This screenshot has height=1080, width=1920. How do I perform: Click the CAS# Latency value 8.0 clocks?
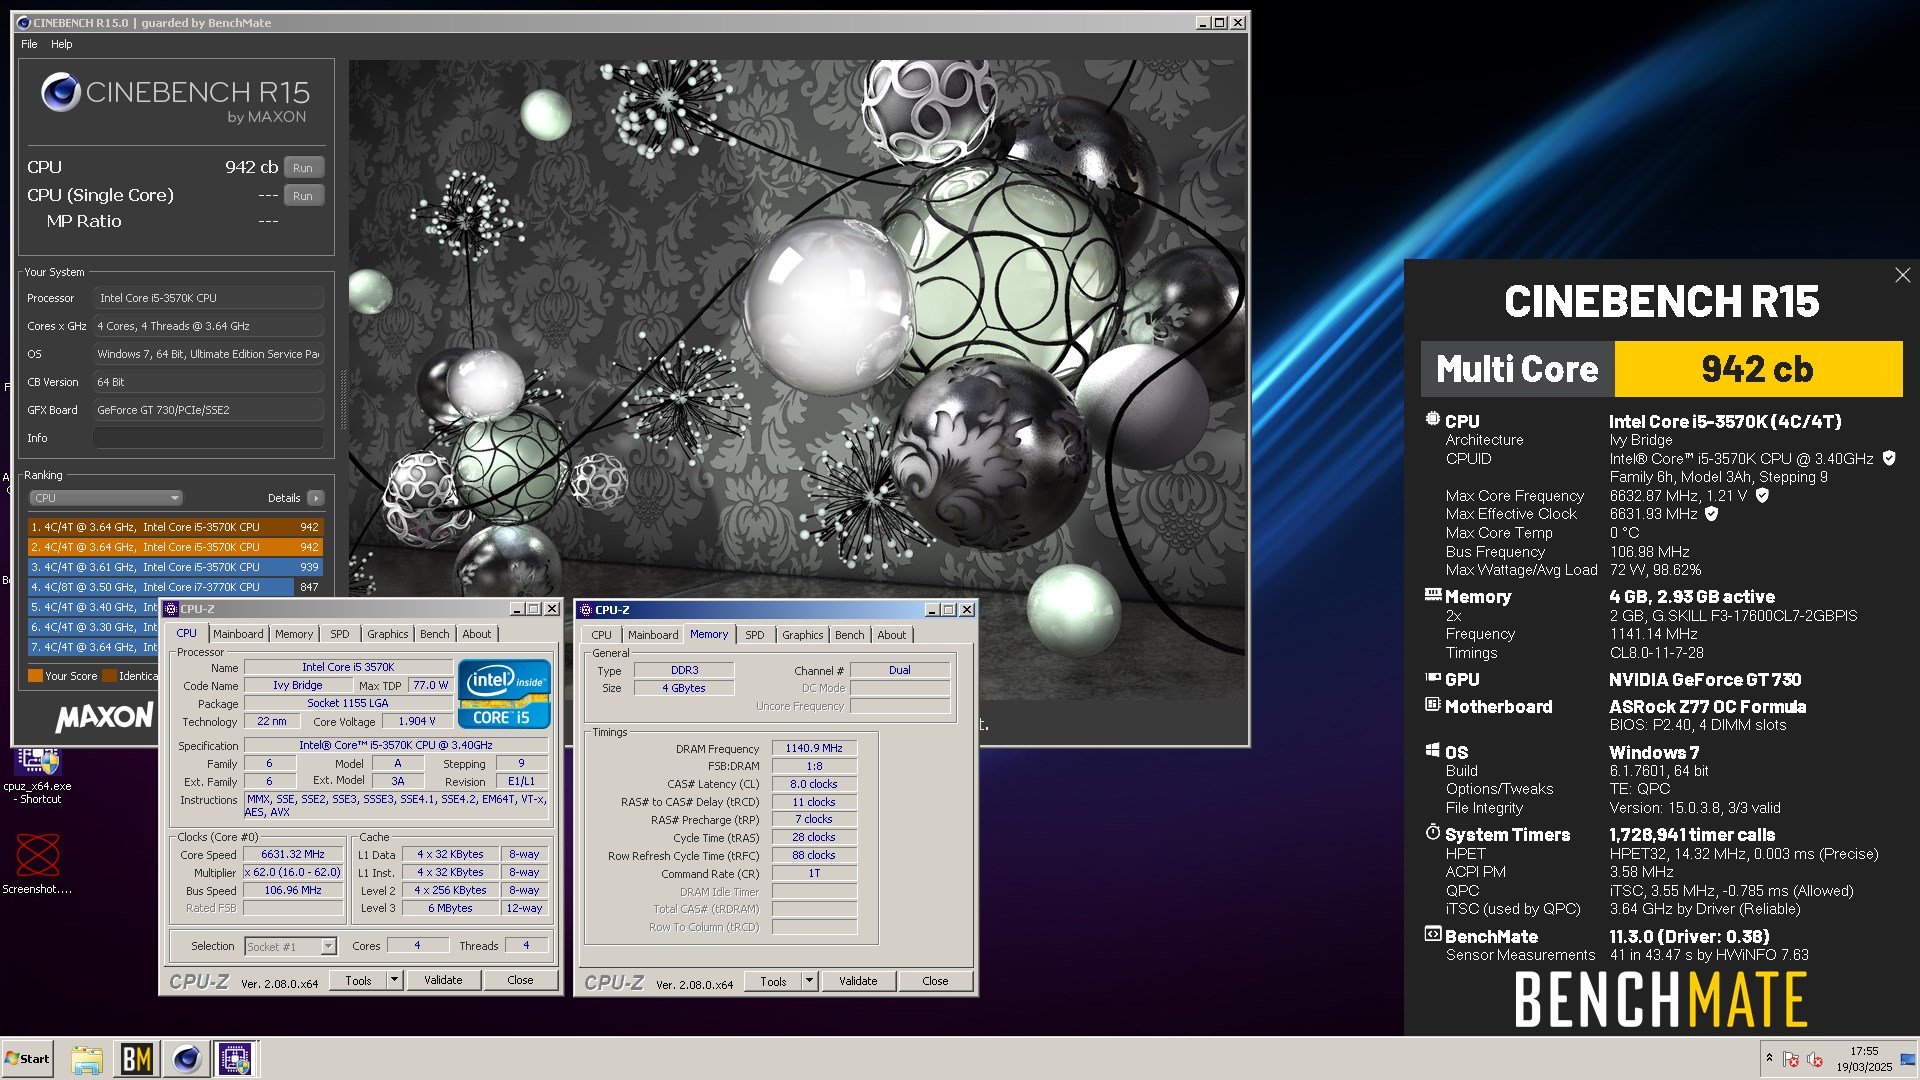[x=814, y=784]
